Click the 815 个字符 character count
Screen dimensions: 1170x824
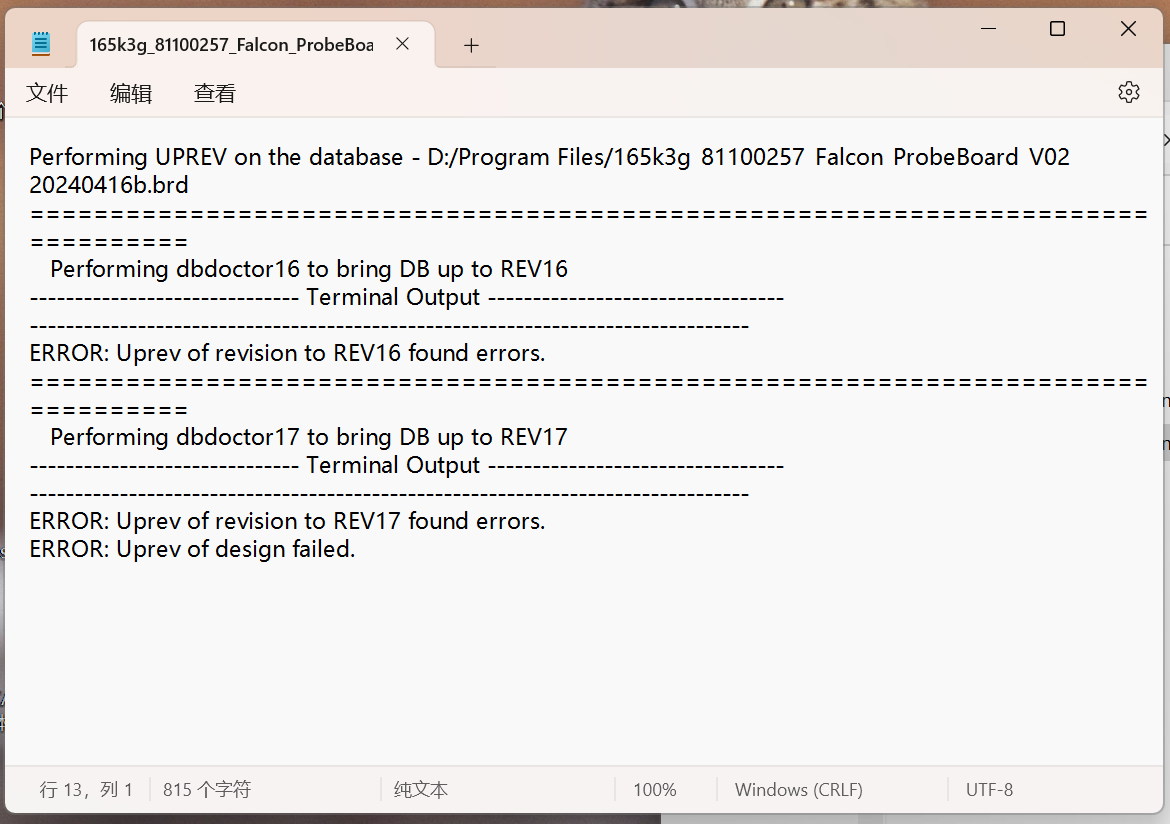pyautogui.click(x=207, y=789)
